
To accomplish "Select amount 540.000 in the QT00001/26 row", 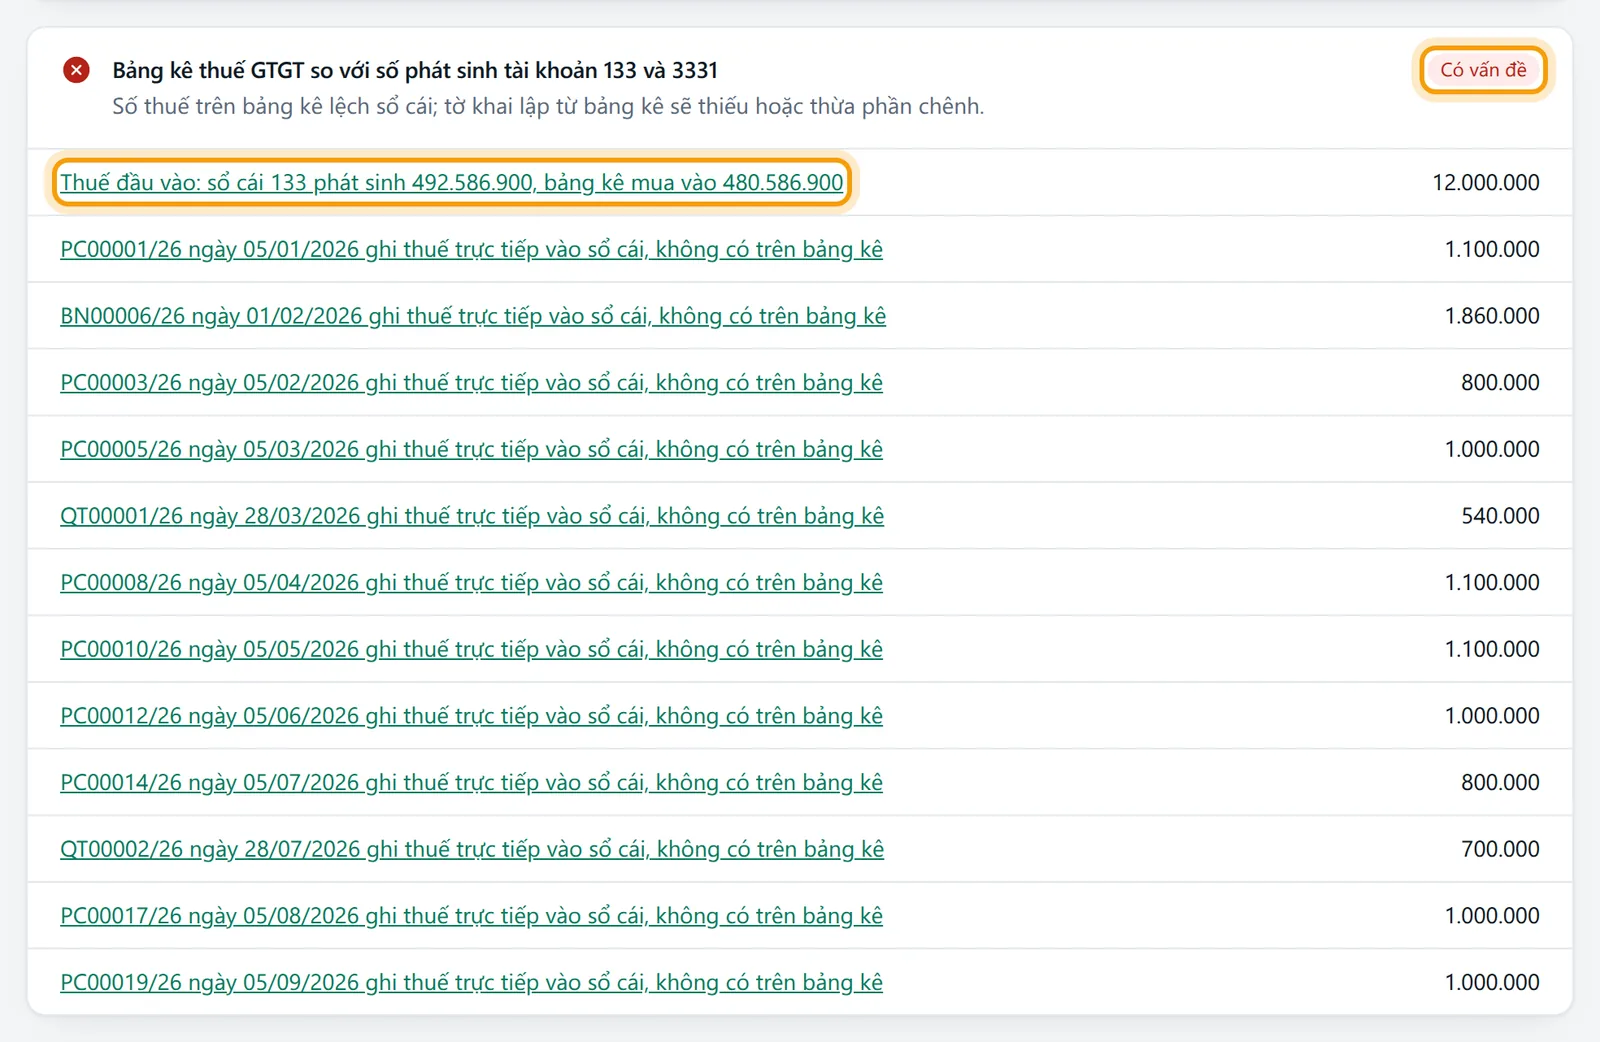I will click(1500, 516).
